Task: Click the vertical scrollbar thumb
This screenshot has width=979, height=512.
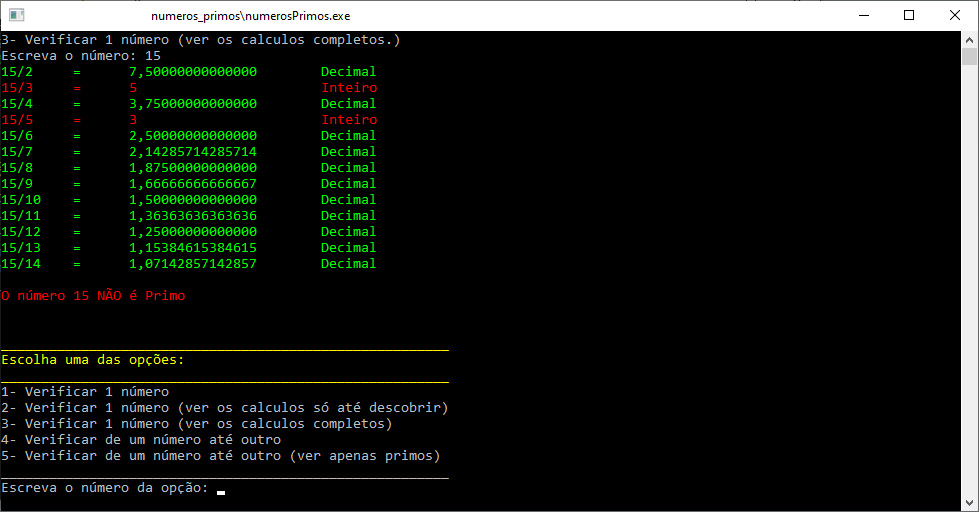Action: pyautogui.click(x=969, y=56)
